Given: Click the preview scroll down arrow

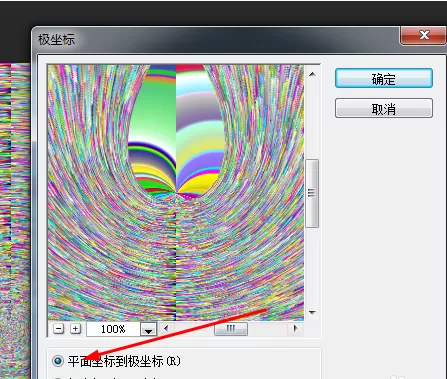Looking at the screenshot, I should point(312,313).
